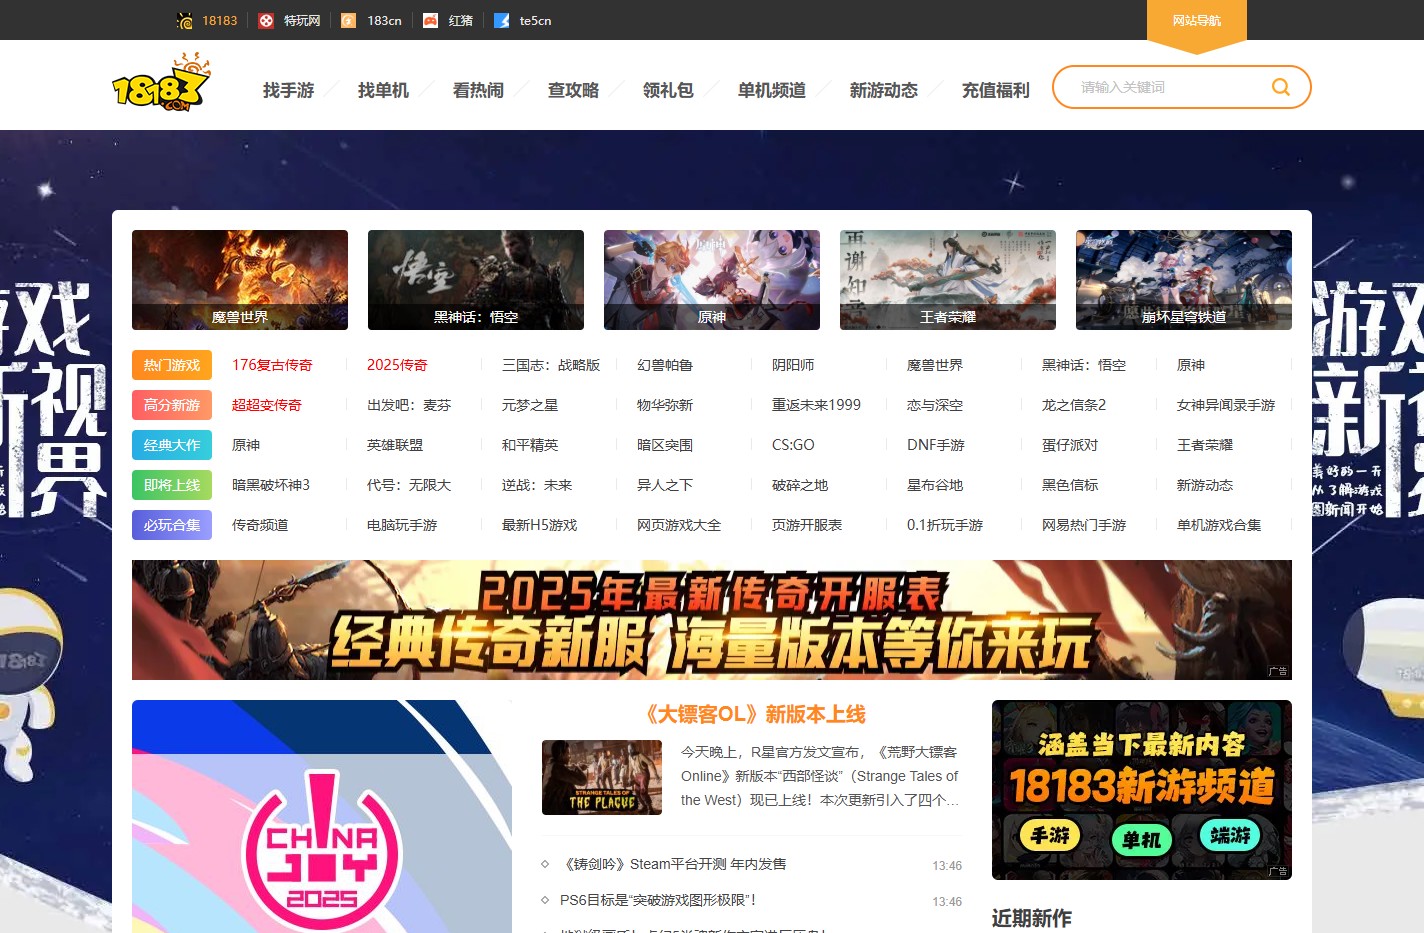Image resolution: width=1424 pixels, height=933 pixels.
Task: Open the 阴阳师 link
Action: tap(793, 365)
